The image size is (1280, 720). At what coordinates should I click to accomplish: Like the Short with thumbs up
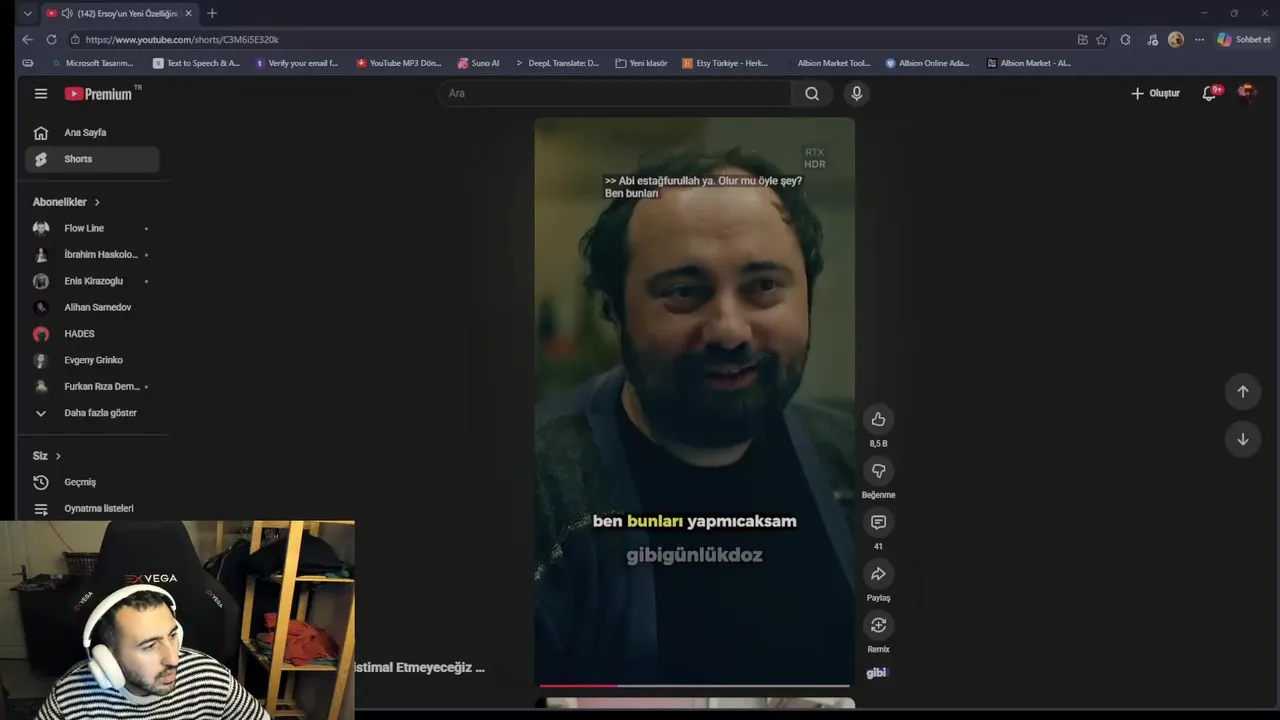pyautogui.click(x=878, y=419)
